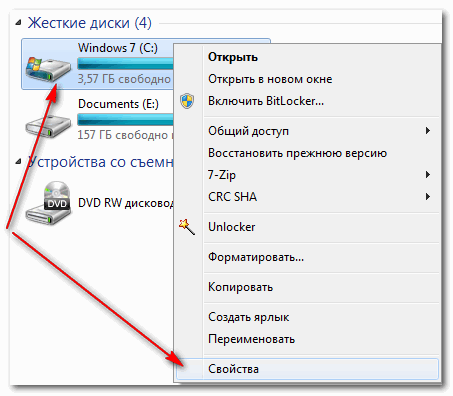Screen dimensions: 453x396
Task: Open the Общий доступ menu entry
Action: coord(307,131)
